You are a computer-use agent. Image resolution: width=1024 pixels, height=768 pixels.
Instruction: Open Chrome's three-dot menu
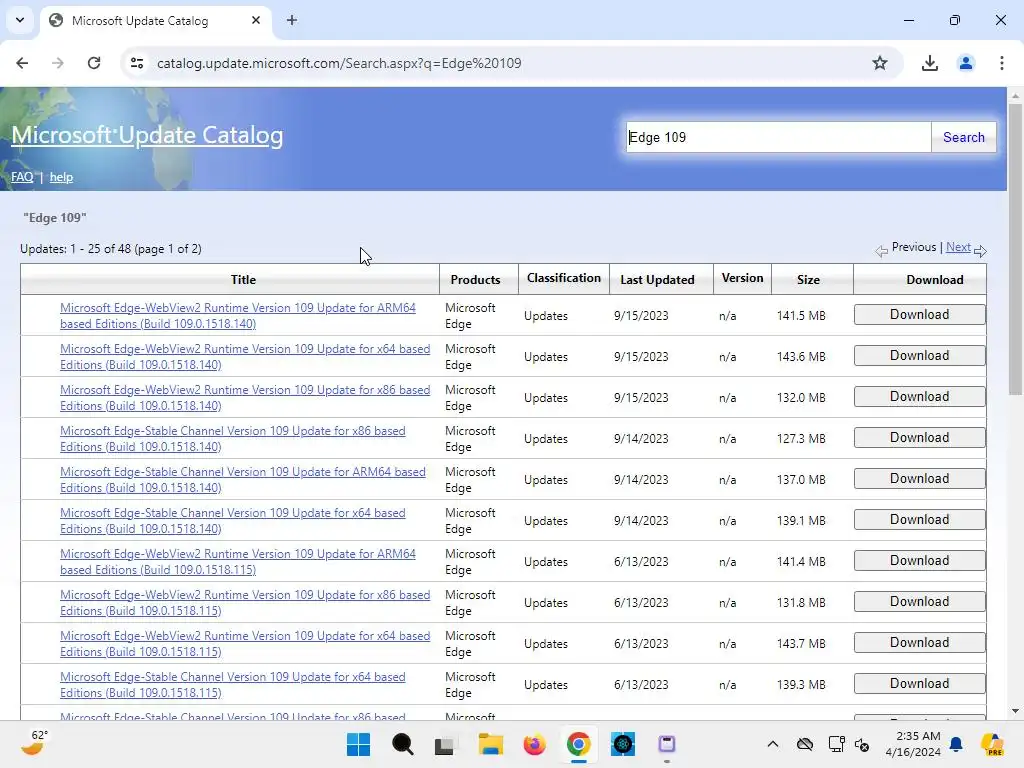[x=1001, y=63]
